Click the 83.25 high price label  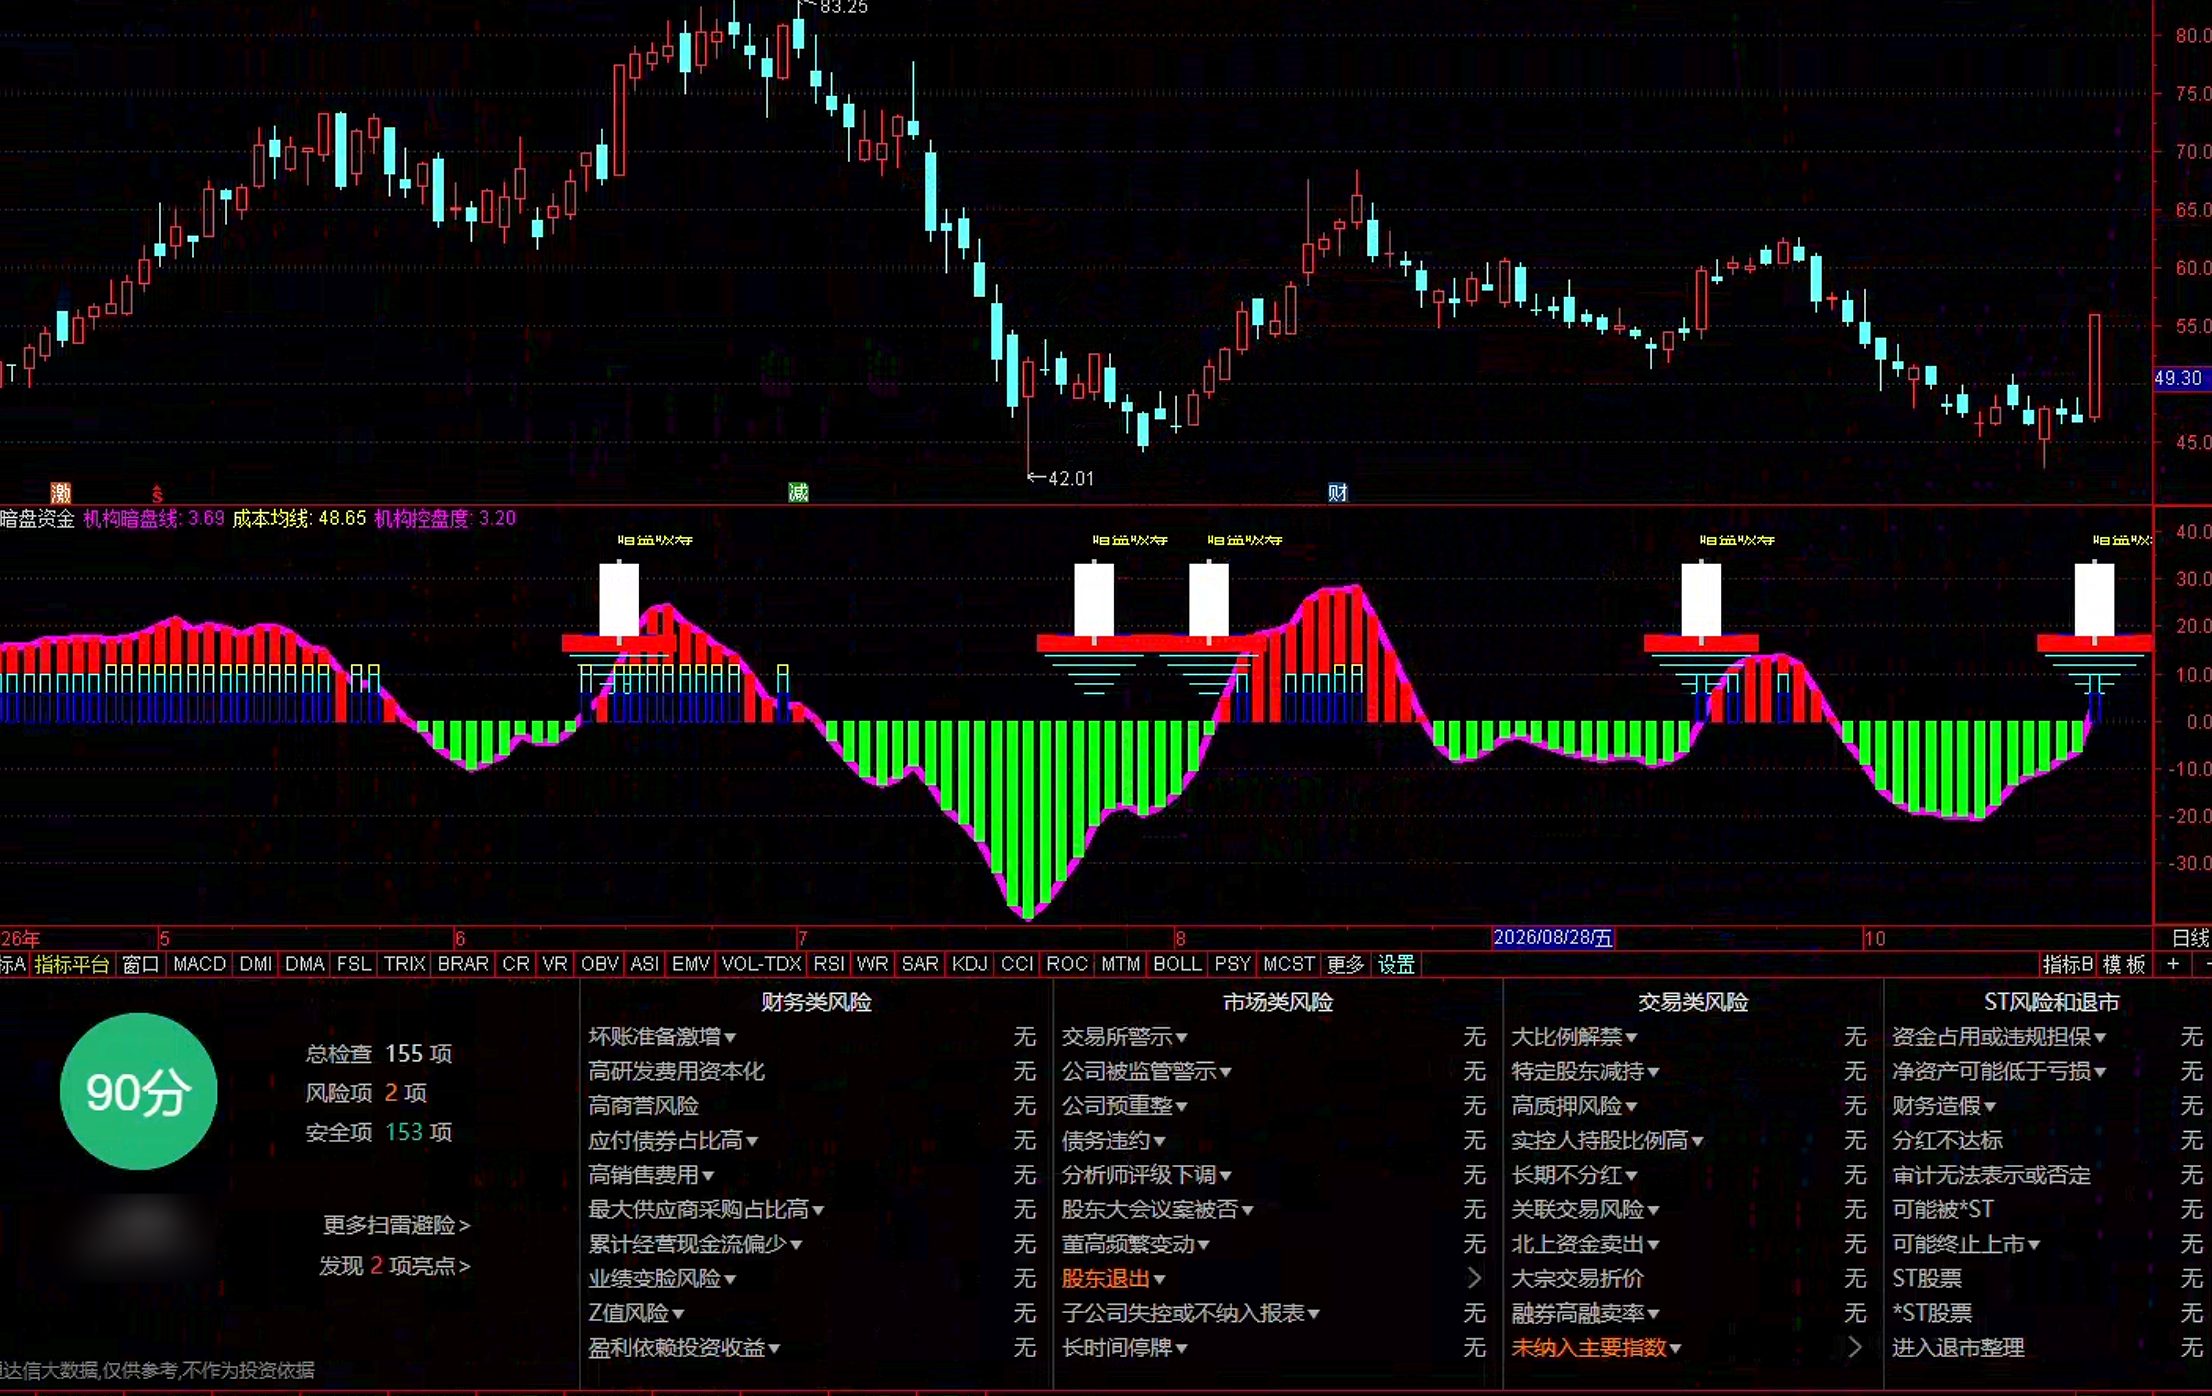(843, 8)
